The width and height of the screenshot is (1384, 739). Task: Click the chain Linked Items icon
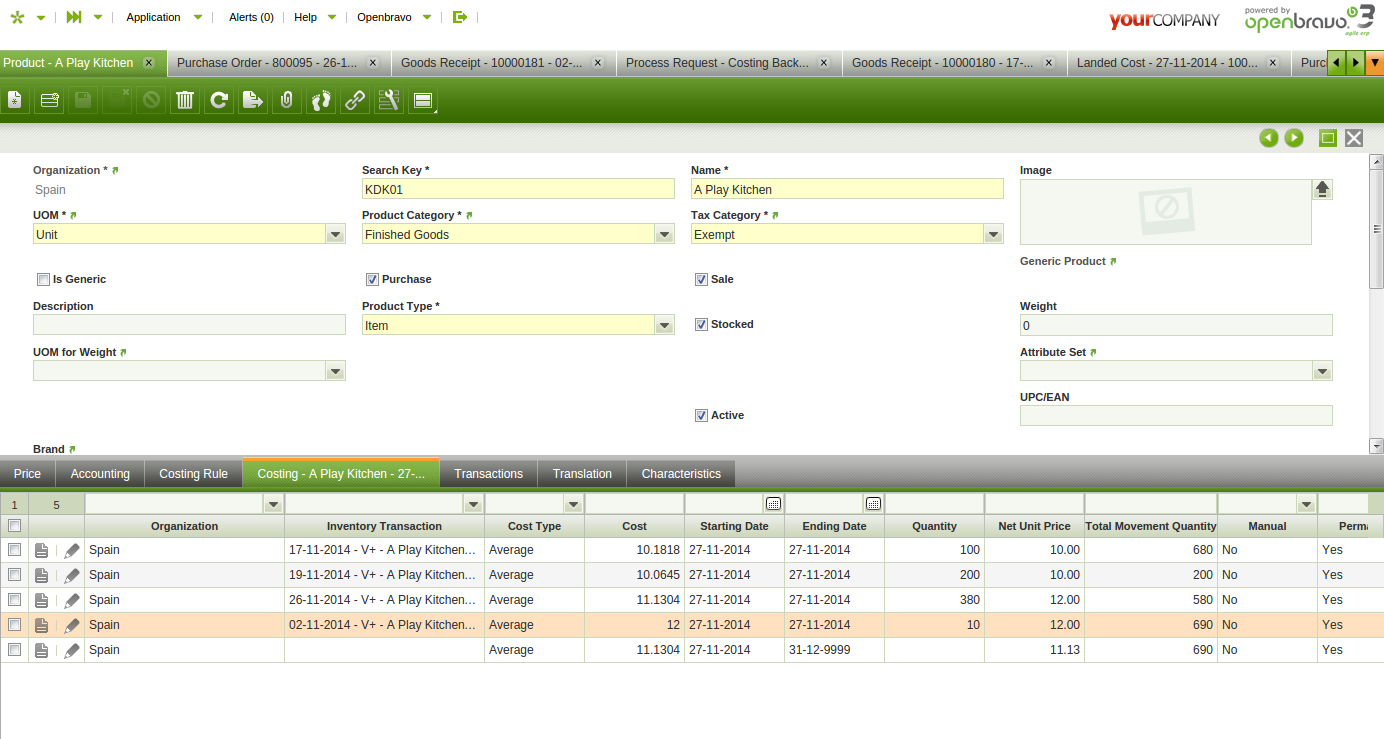pyautogui.click(x=354, y=100)
